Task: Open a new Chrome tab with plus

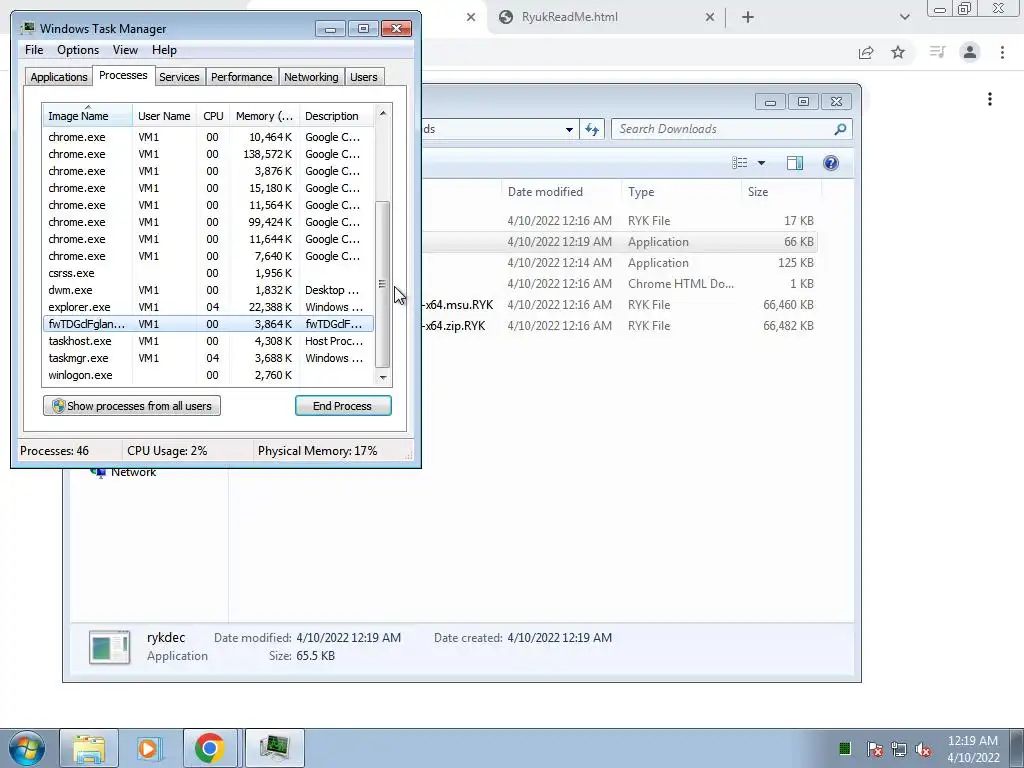Action: 748,18
